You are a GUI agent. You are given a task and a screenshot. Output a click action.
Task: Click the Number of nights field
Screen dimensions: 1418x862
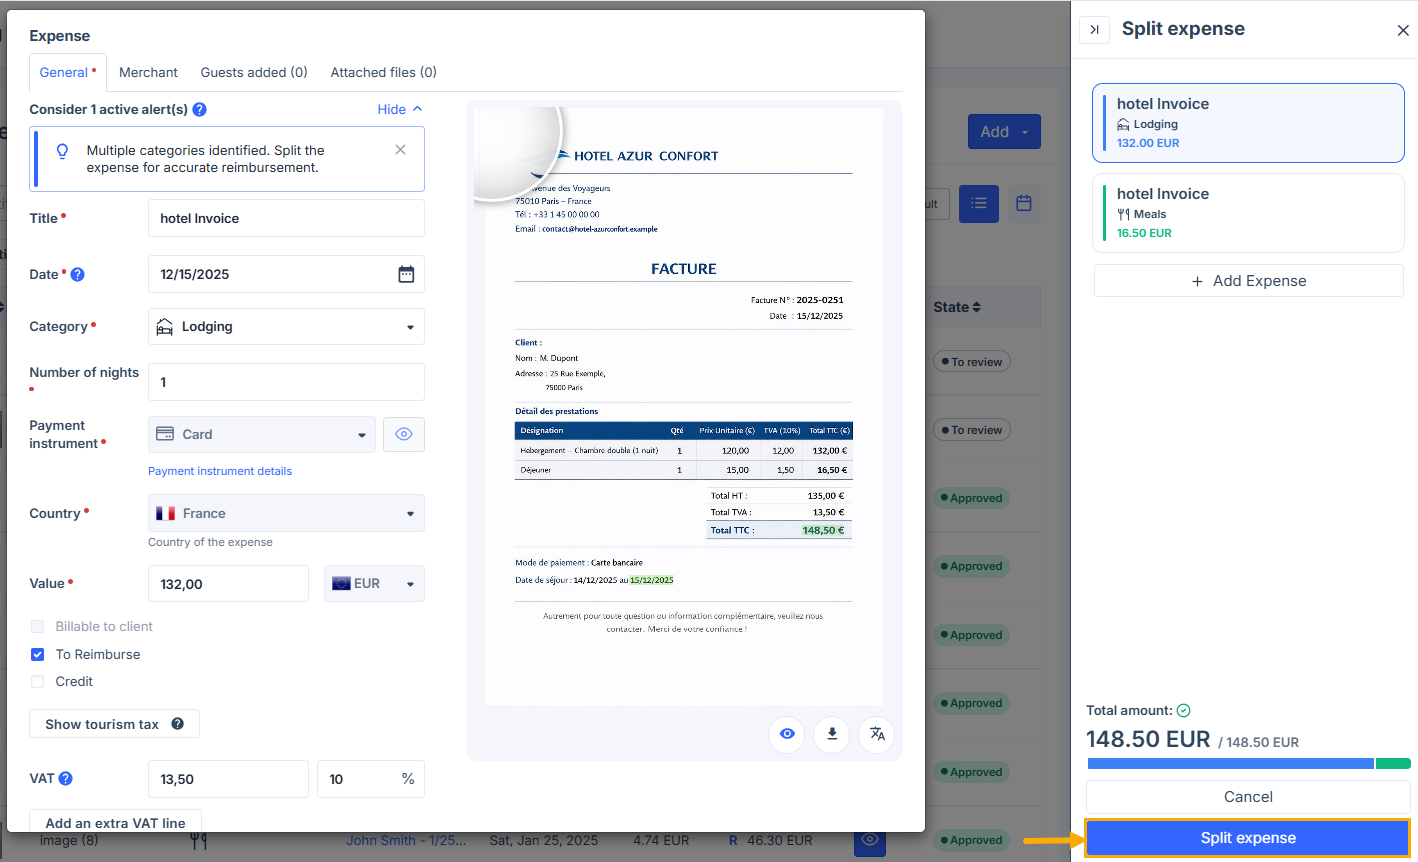point(286,382)
